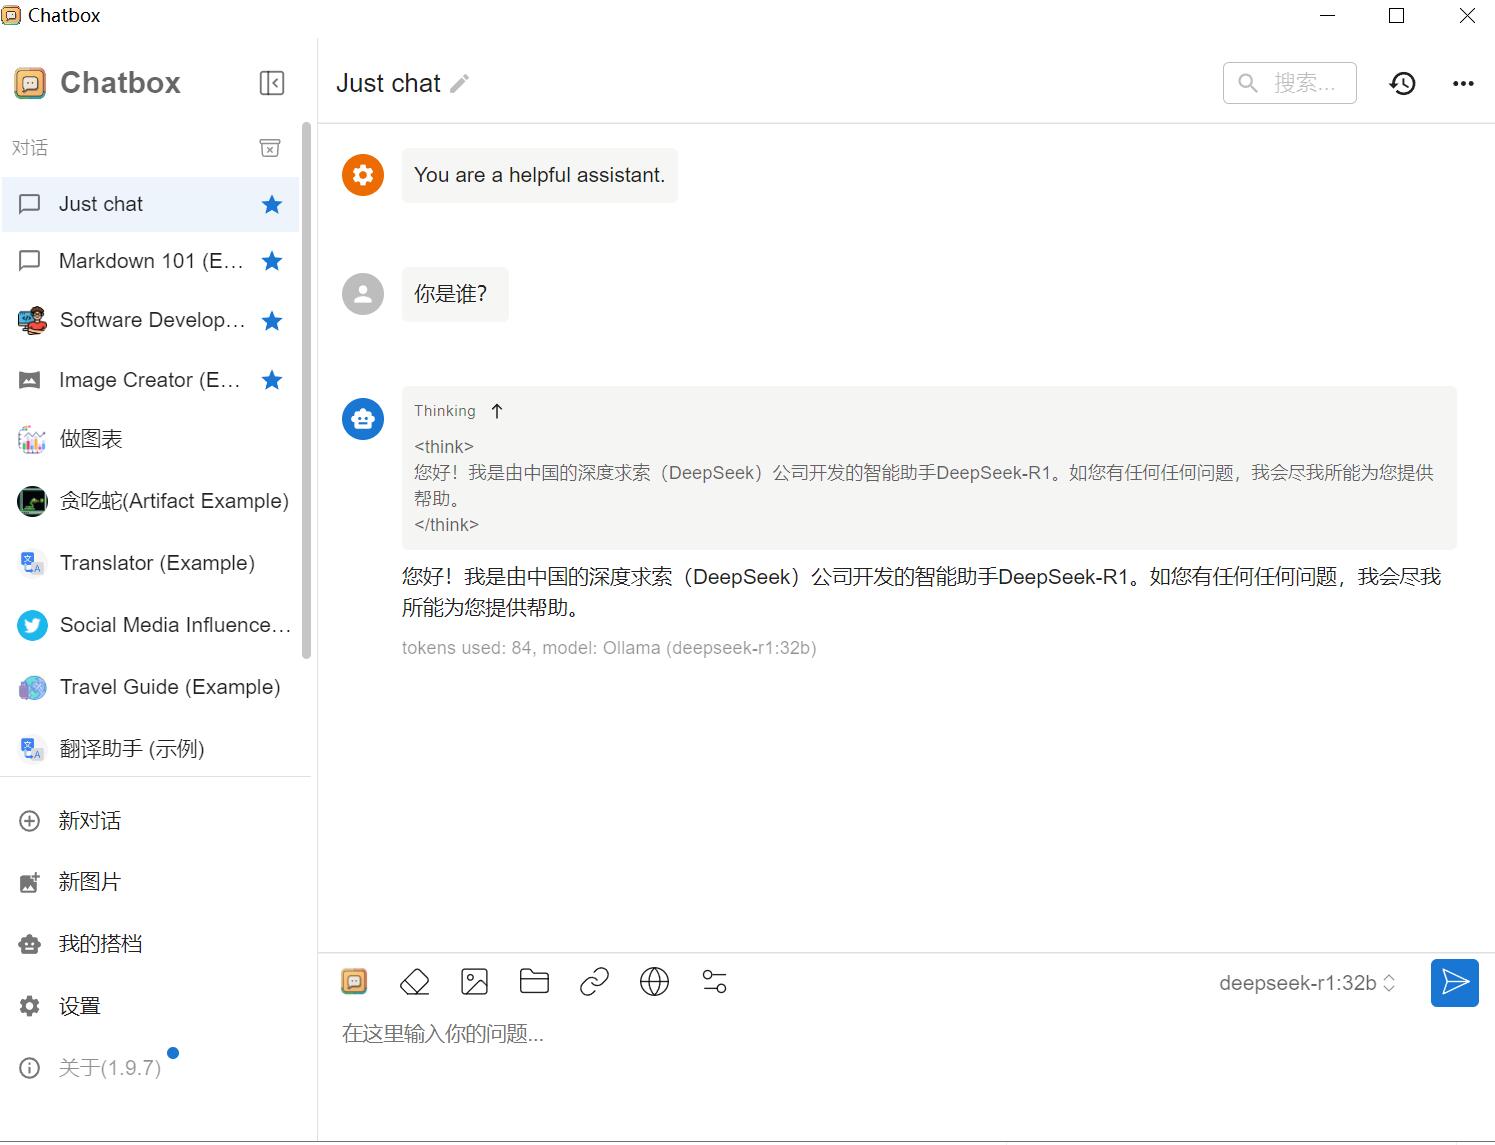Open the 贪吃蛇(Artifact Example) conversation

click(x=151, y=501)
